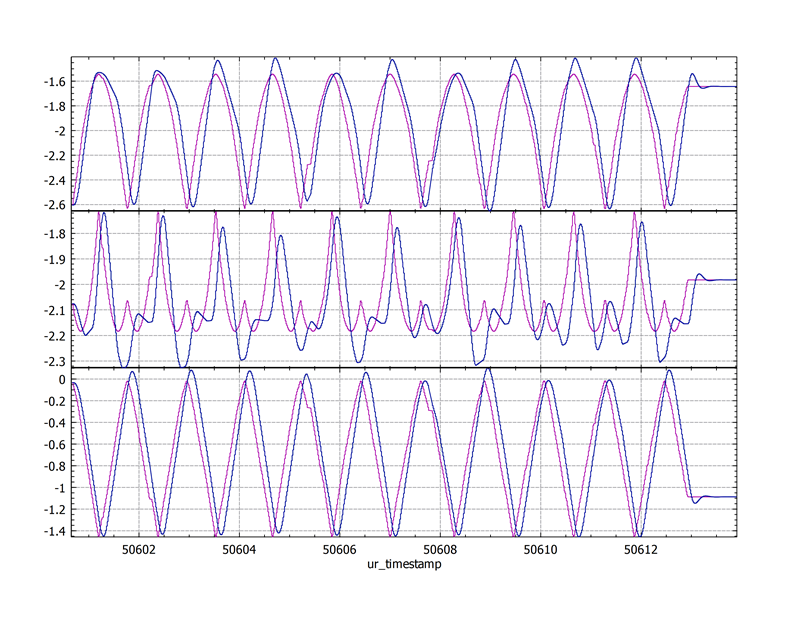Image resolution: width=800 pixels, height=618 pixels.
Task: Click the 50612 x-axis tick label
Action: [x=641, y=550]
